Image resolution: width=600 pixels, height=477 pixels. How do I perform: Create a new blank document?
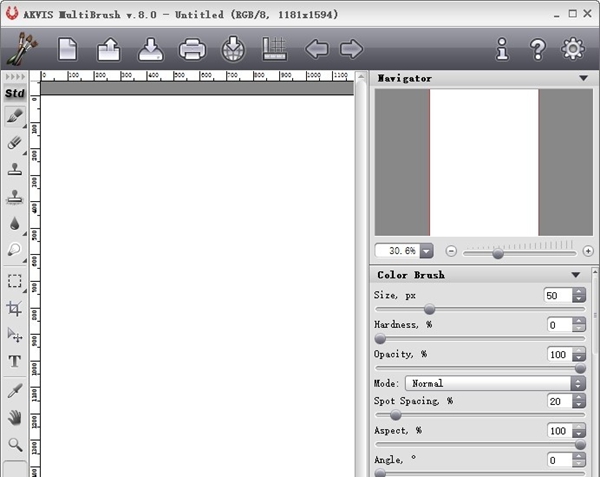(x=67, y=49)
